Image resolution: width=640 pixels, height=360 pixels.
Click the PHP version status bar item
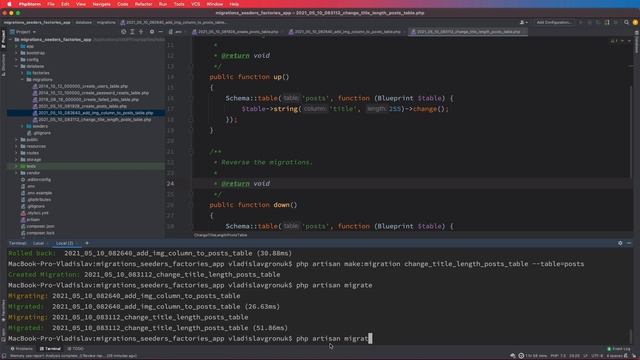pos(558,356)
